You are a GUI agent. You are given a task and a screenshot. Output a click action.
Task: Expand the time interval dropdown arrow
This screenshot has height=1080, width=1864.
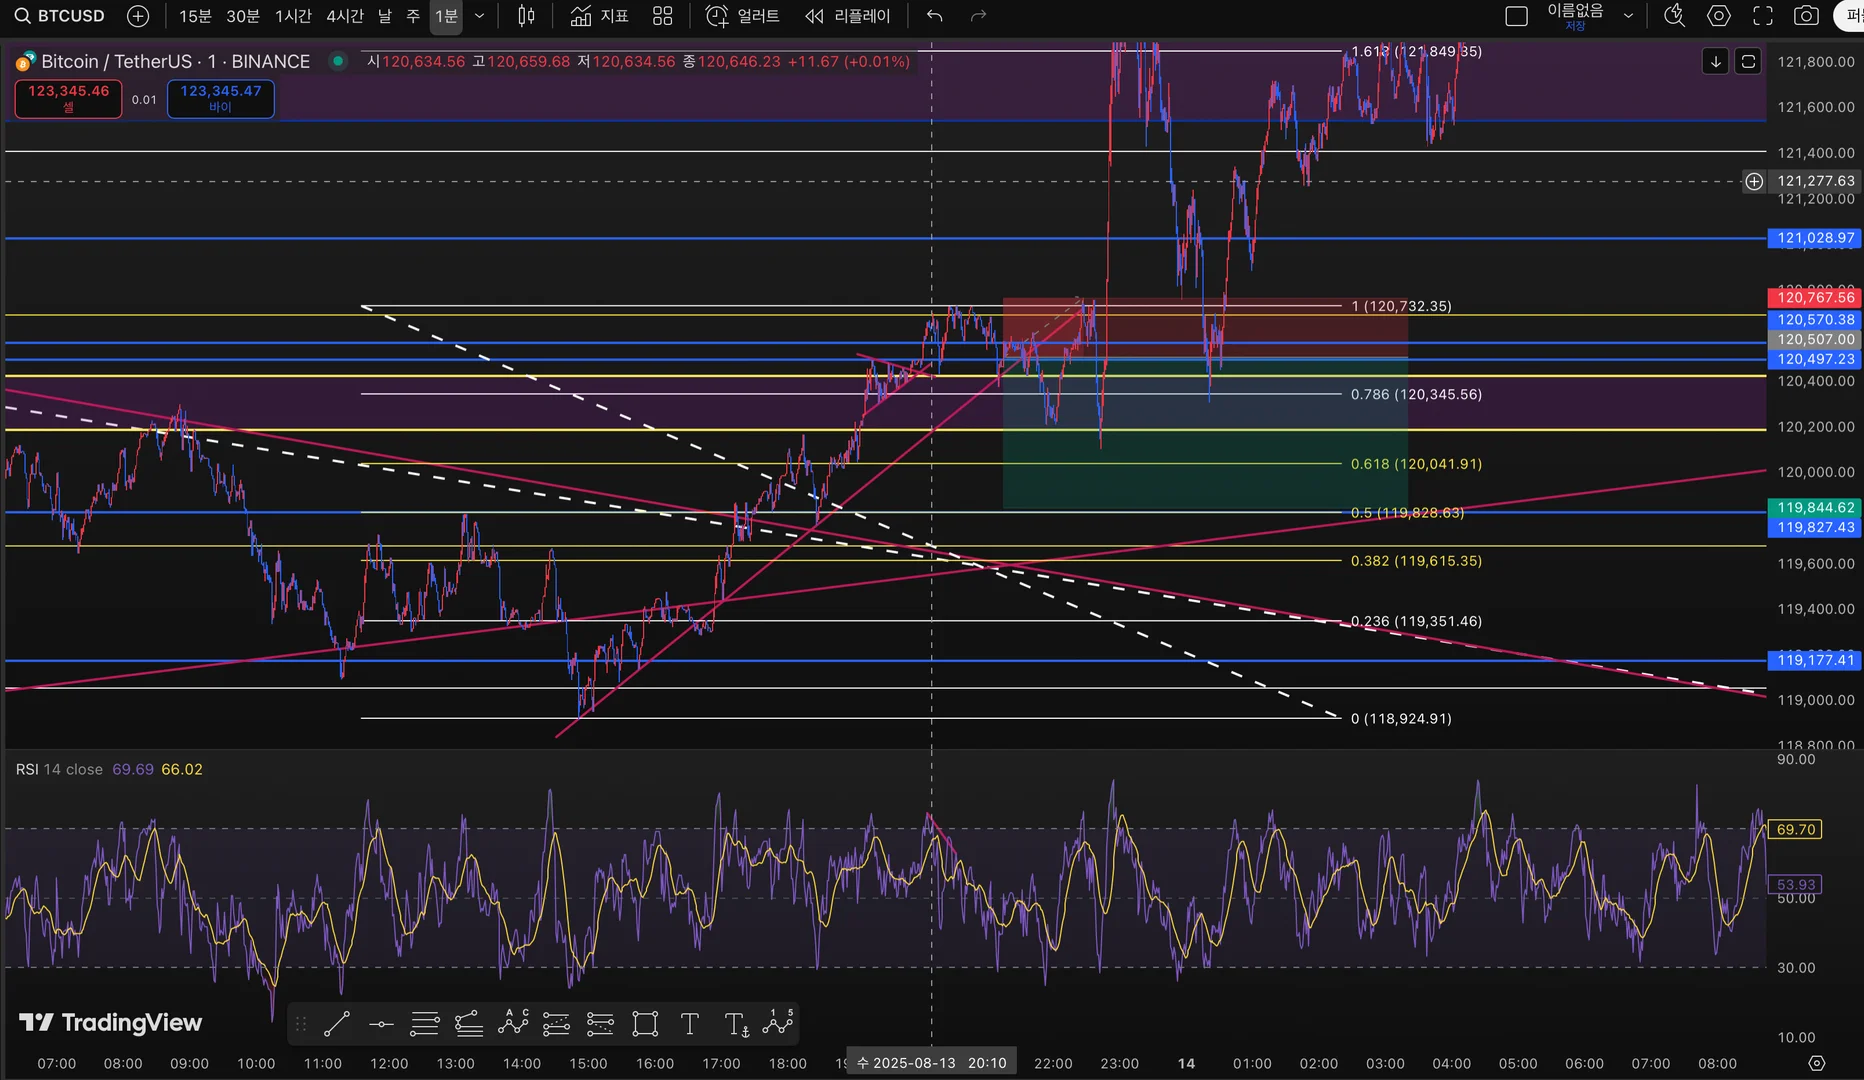point(480,16)
